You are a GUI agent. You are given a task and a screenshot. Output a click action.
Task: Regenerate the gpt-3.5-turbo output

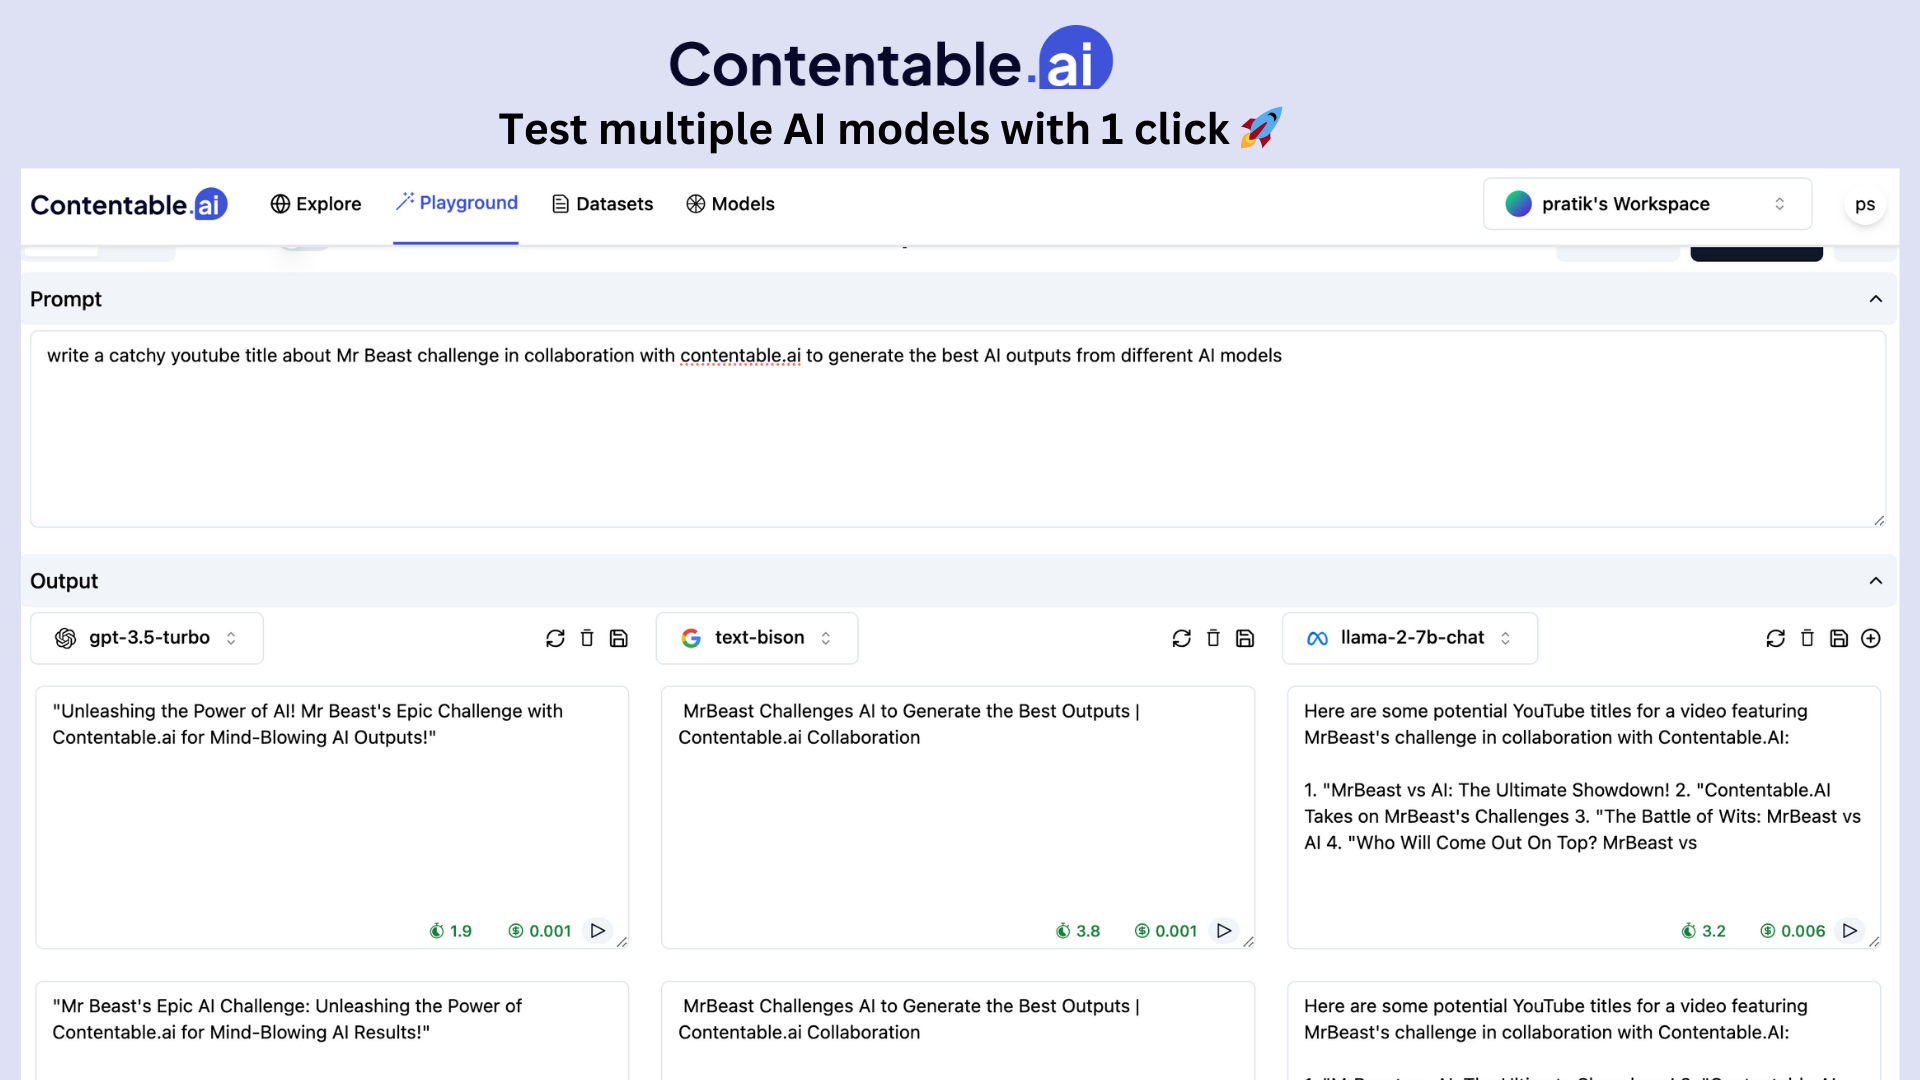coord(555,638)
